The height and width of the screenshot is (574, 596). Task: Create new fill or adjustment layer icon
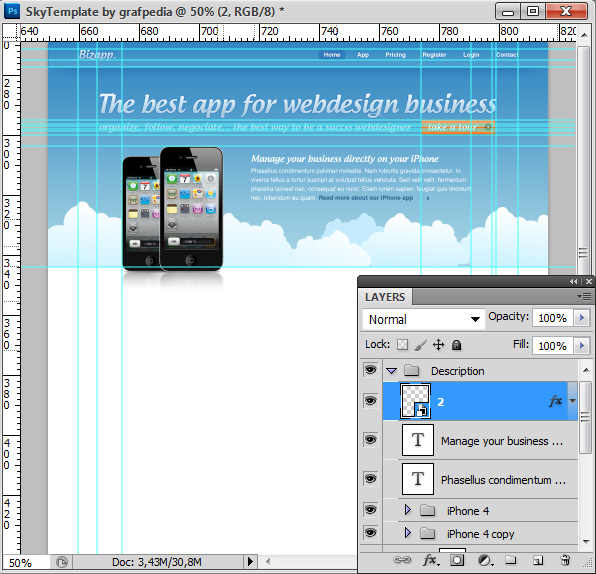coord(485,560)
